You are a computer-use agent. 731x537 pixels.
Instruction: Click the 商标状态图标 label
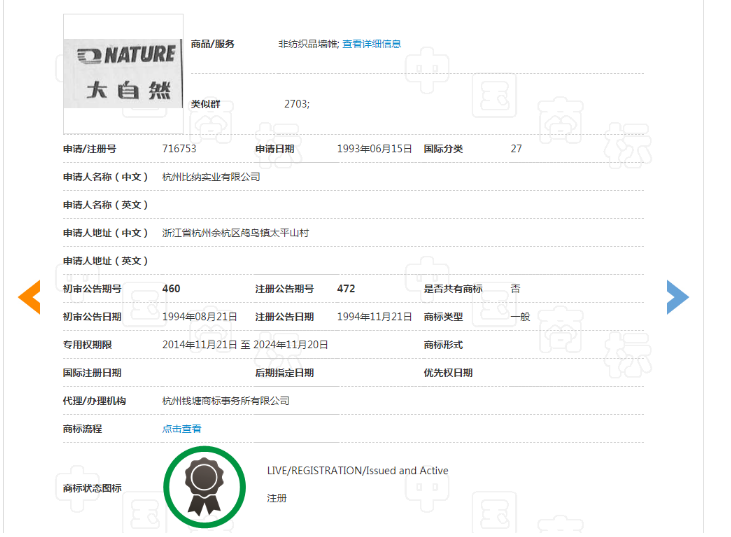click(92, 488)
